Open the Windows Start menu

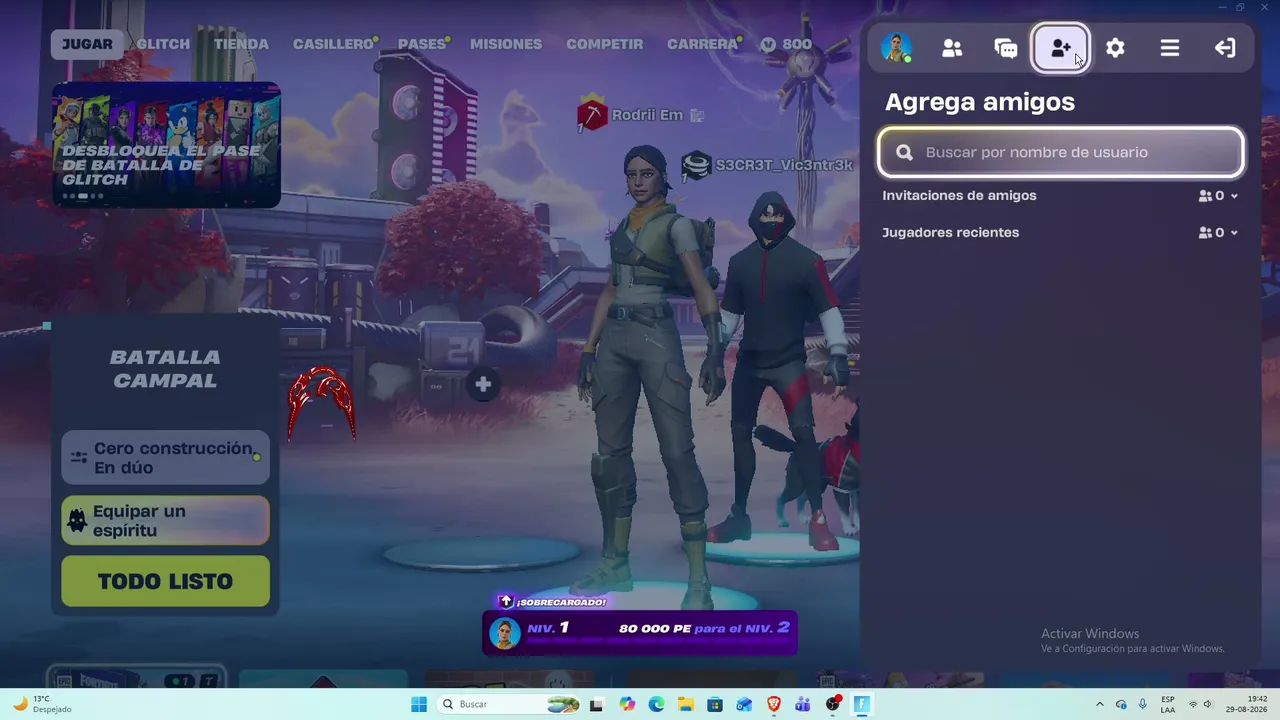click(419, 704)
